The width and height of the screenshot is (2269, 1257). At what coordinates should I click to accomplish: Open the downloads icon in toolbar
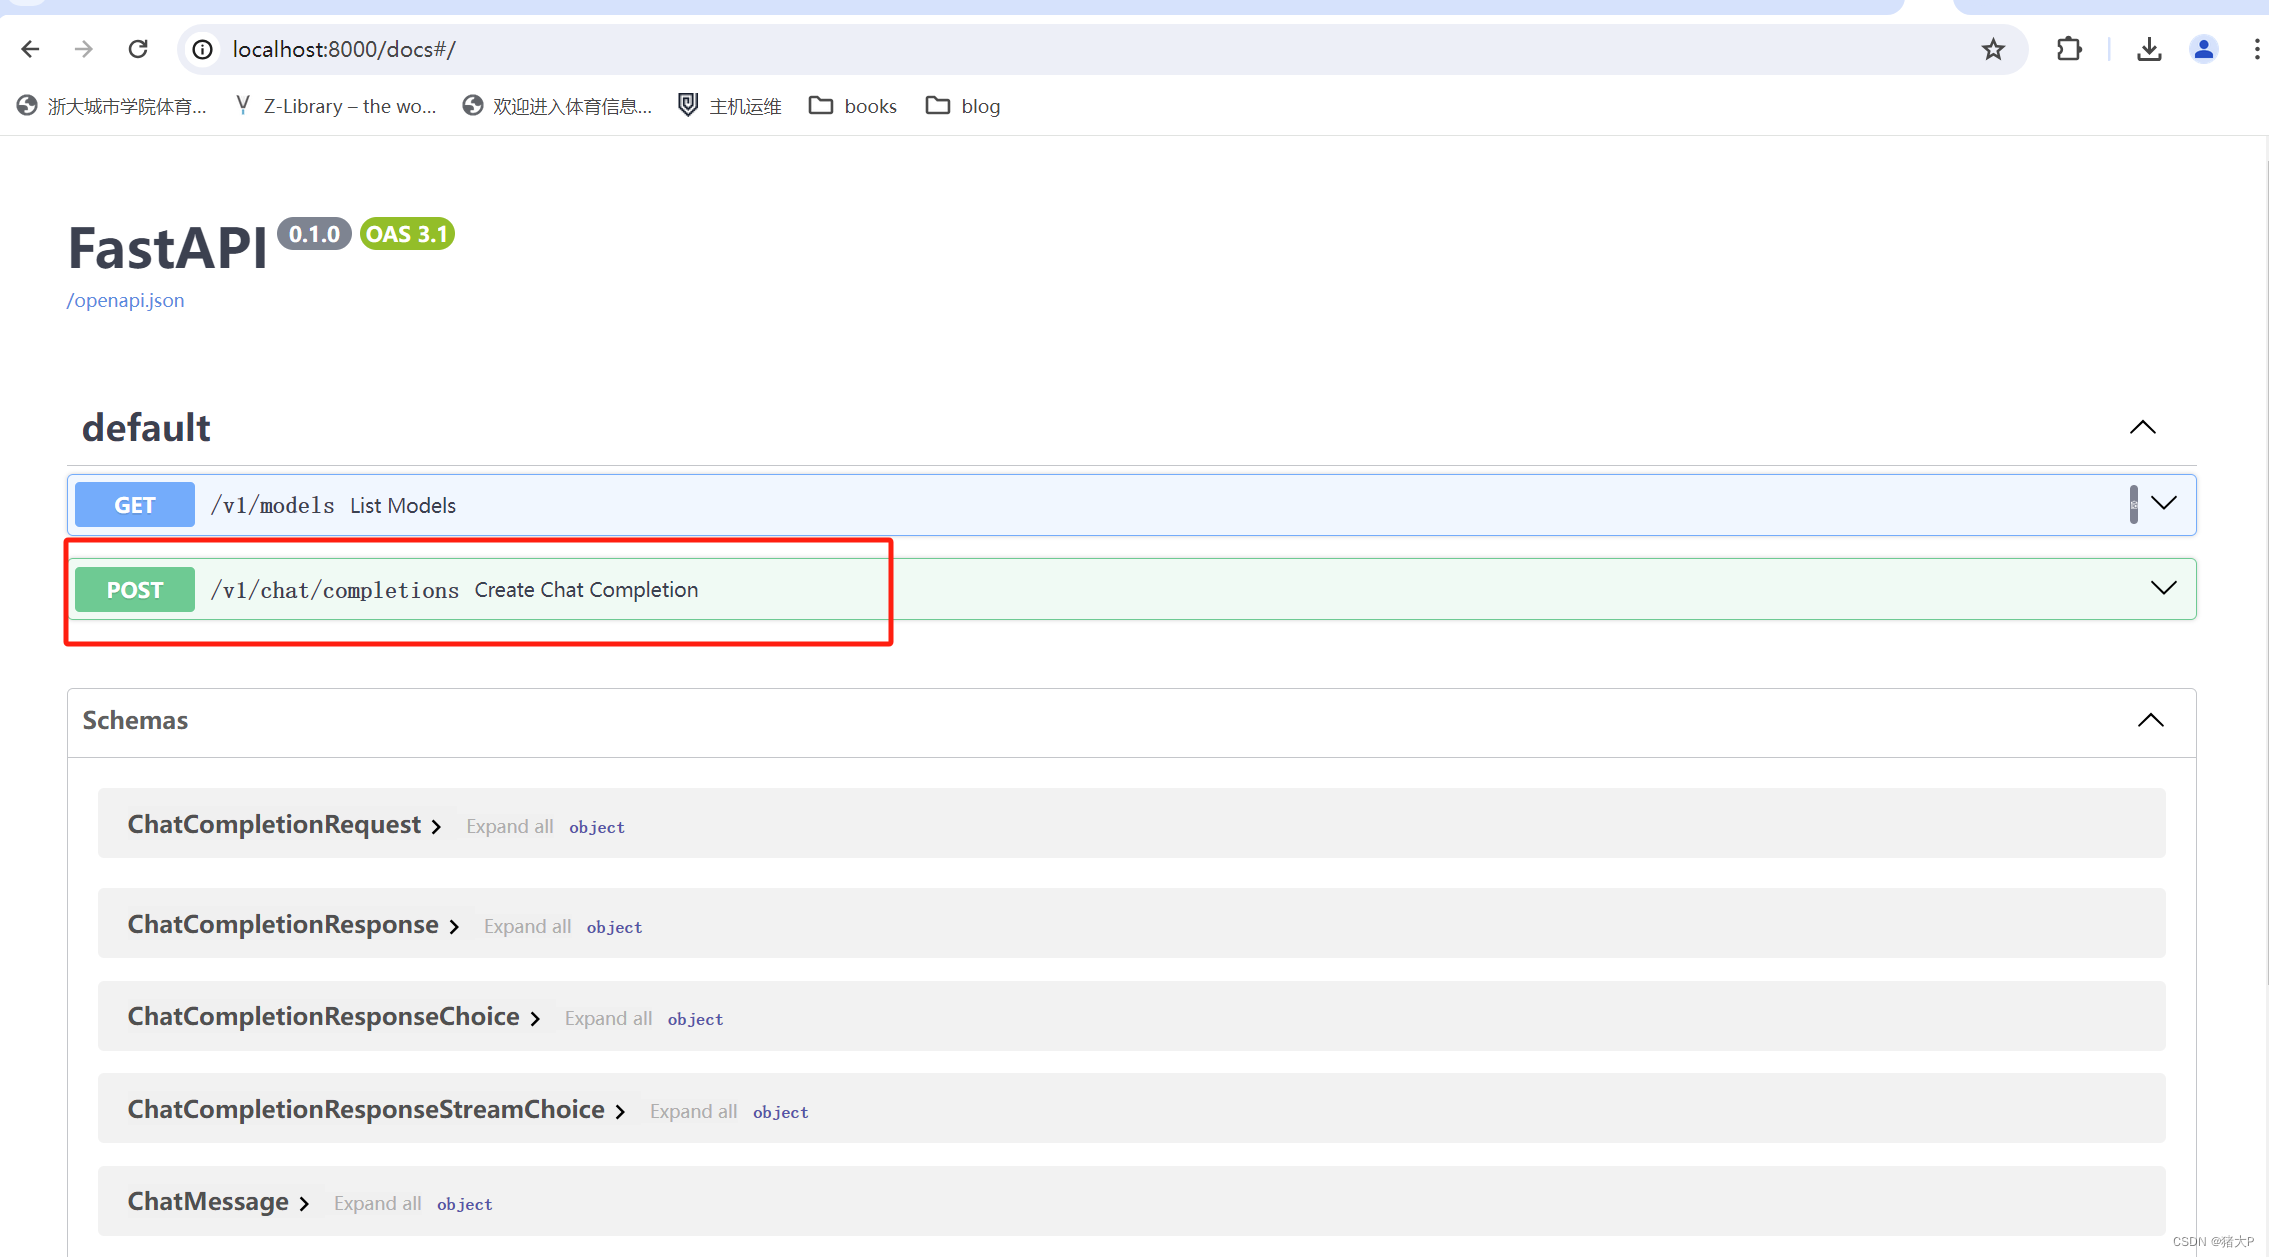2149,49
